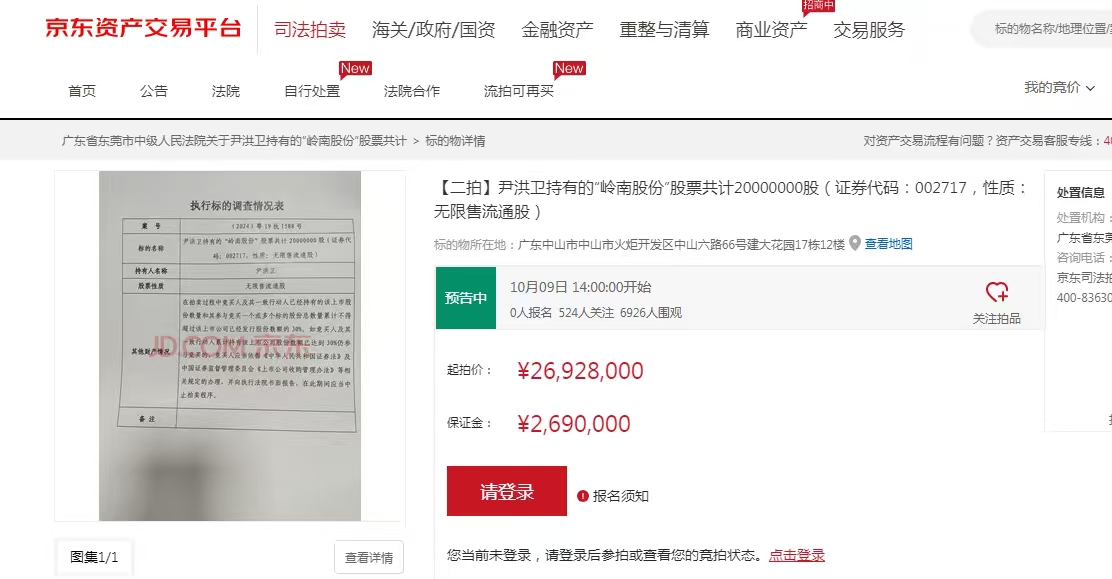Click the 点击登录 link
The image size is (1112, 579).
796,556
